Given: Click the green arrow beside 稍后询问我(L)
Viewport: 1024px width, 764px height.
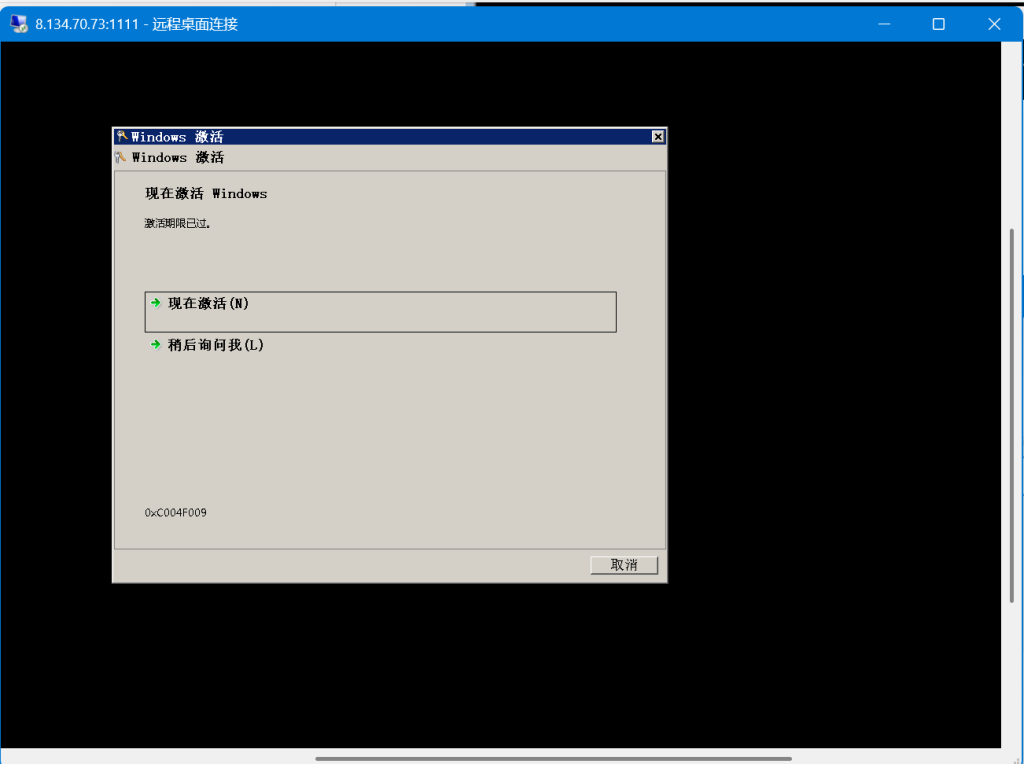Looking at the screenshot, I should point(155,345).
